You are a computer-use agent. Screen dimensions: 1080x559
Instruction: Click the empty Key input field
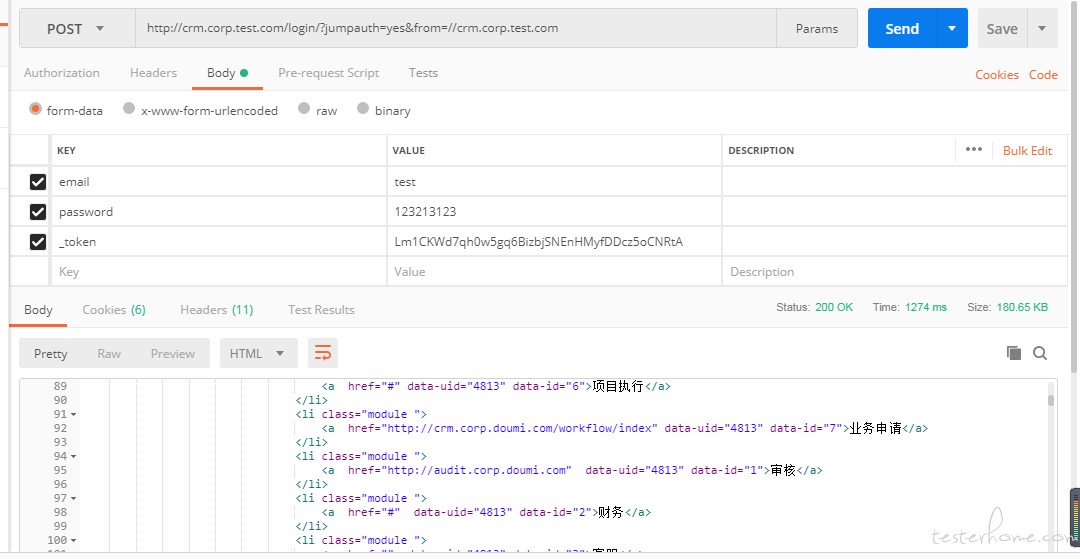pos(219,272)
